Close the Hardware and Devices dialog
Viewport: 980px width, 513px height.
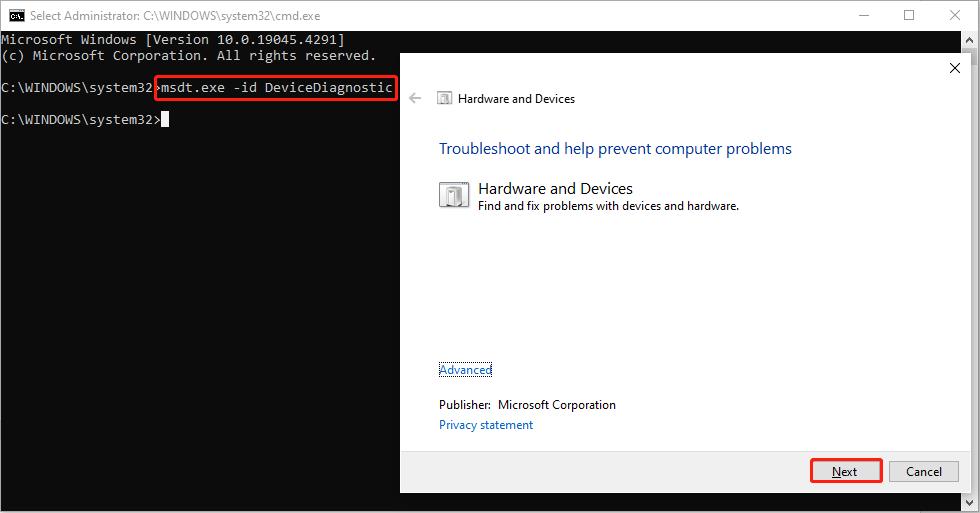pos(954,68)
